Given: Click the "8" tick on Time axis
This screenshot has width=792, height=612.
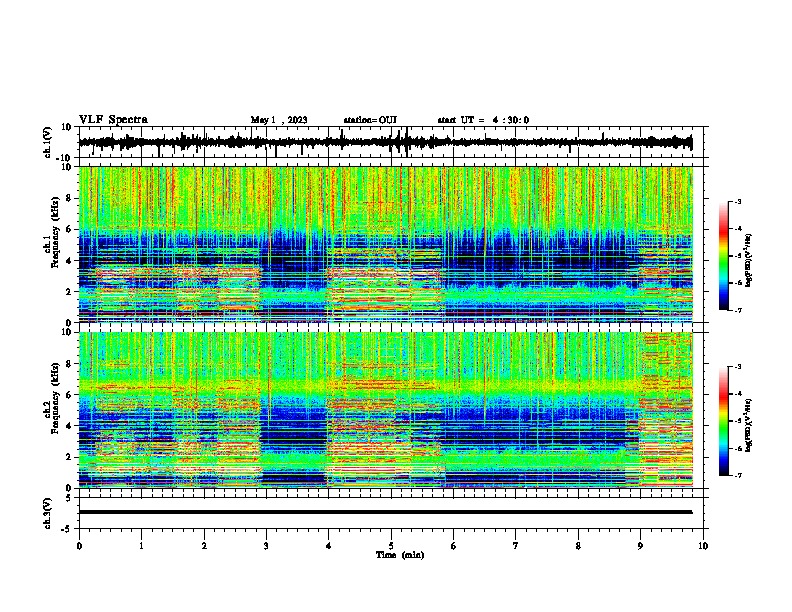Looking at the screenshot, I should [x=578, y=546].
